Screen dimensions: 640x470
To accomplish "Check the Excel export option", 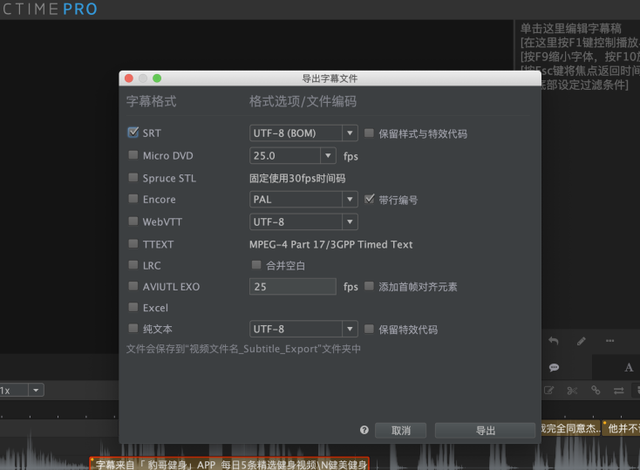I will [133, 307].
